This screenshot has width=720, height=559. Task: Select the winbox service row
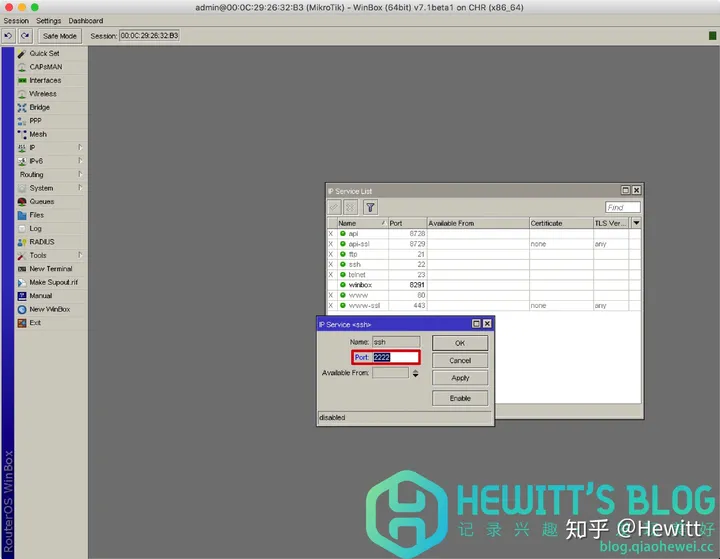(x=484, y=285)
